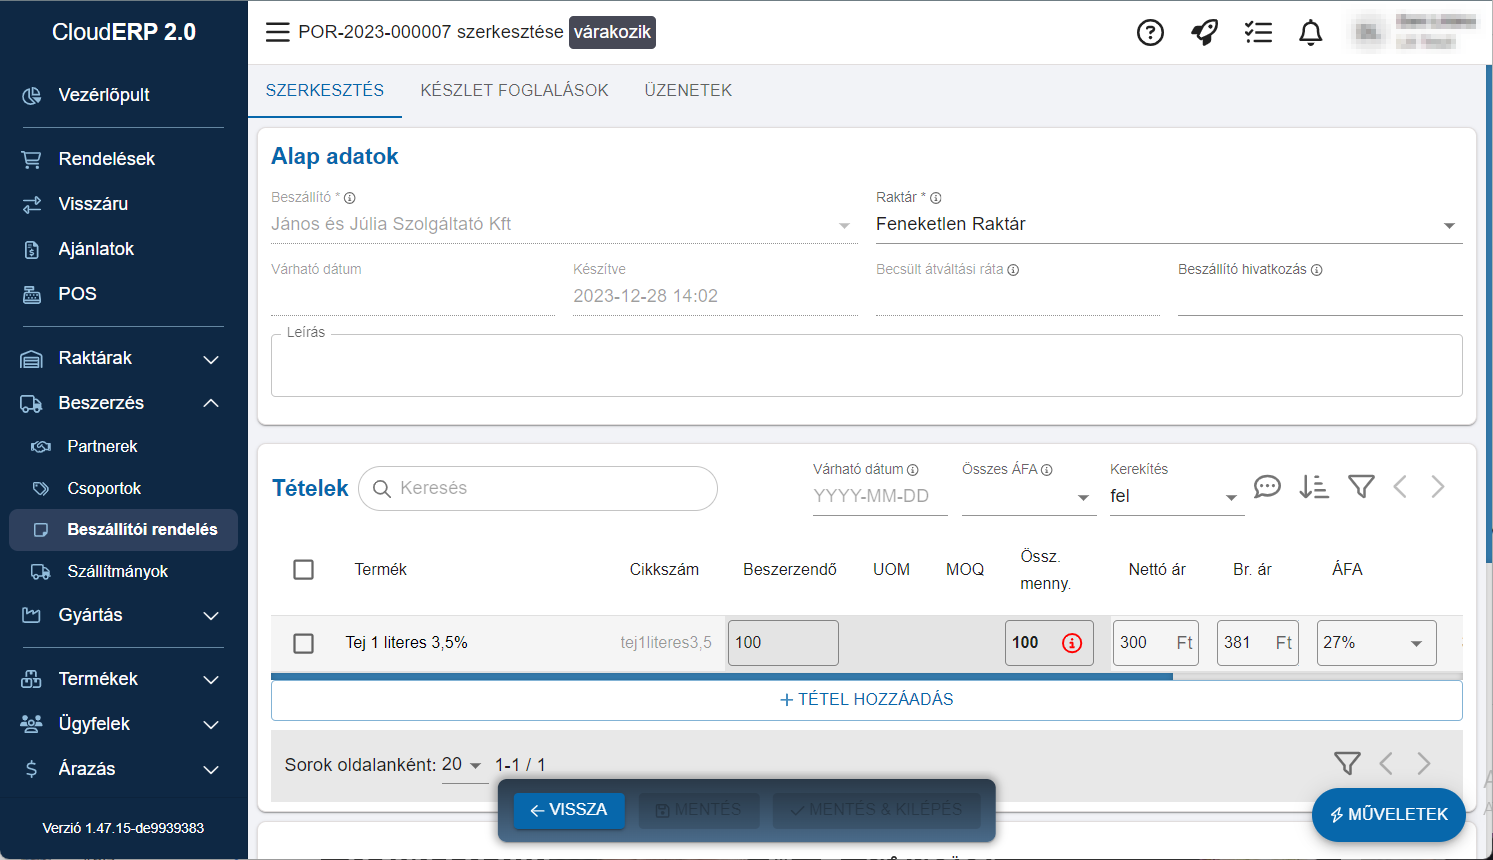
Task: Click the red info icon in quantity field
Action: coord(1072,643)
